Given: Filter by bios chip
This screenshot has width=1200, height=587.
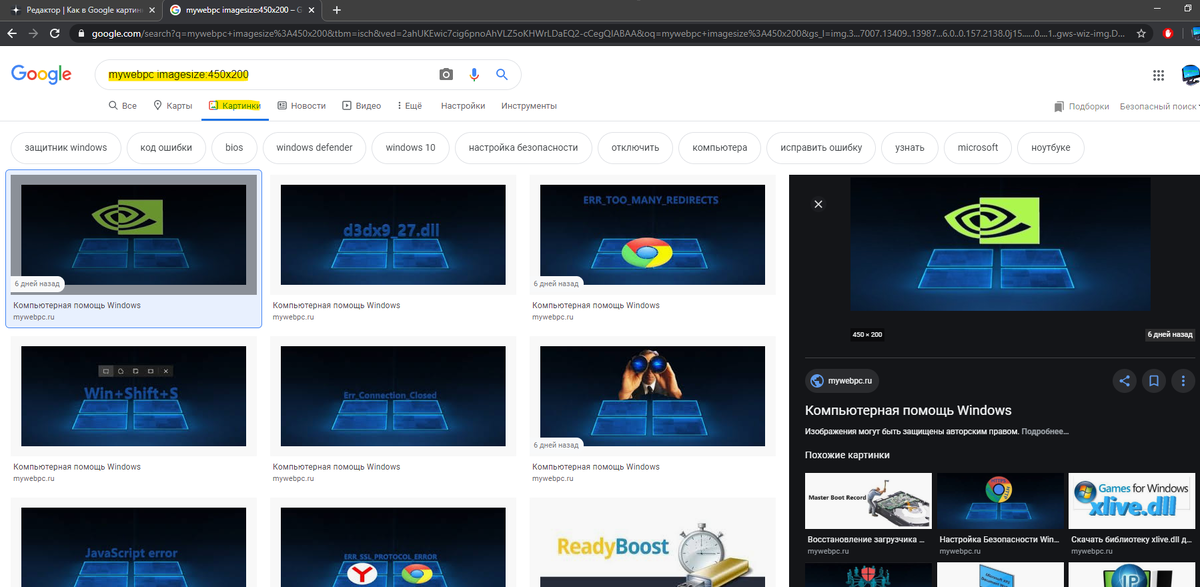Looking at the screenshot, I should [x=234, y=148].
